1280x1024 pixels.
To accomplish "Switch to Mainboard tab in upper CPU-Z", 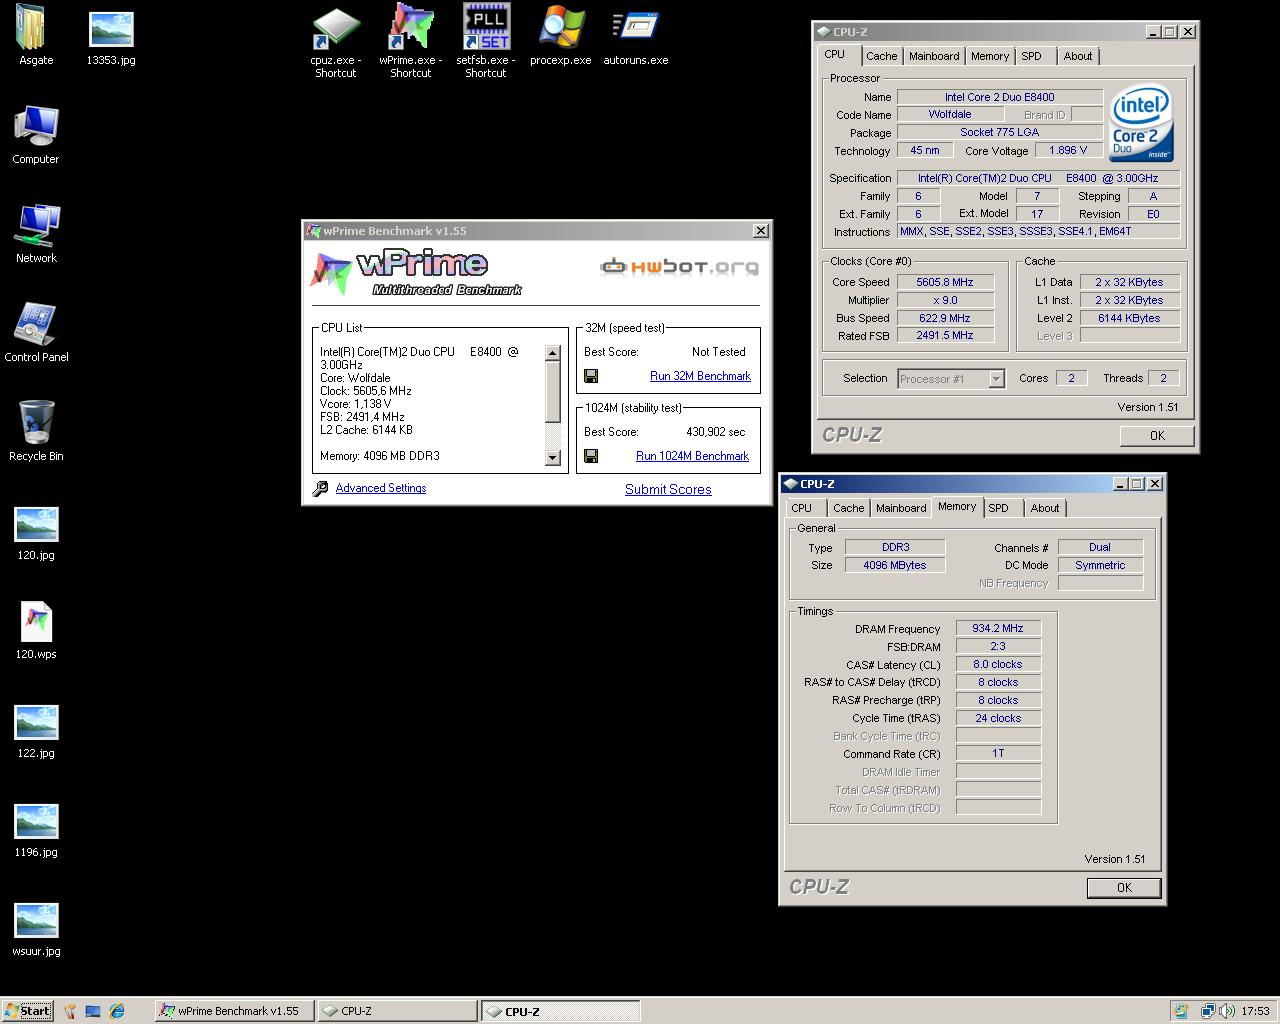I will [934, 56].
